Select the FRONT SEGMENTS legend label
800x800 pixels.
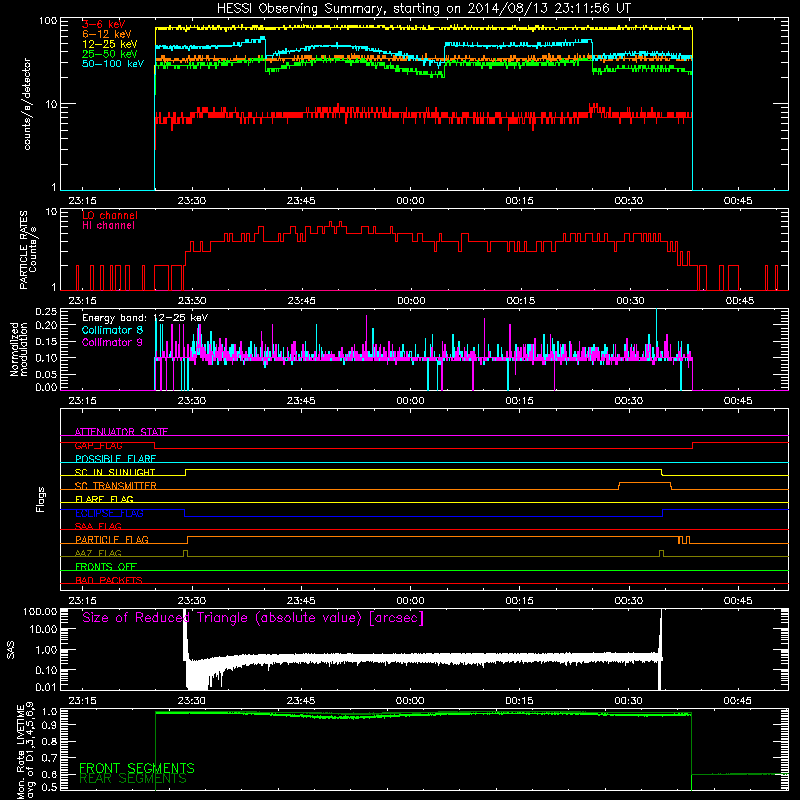137,768
